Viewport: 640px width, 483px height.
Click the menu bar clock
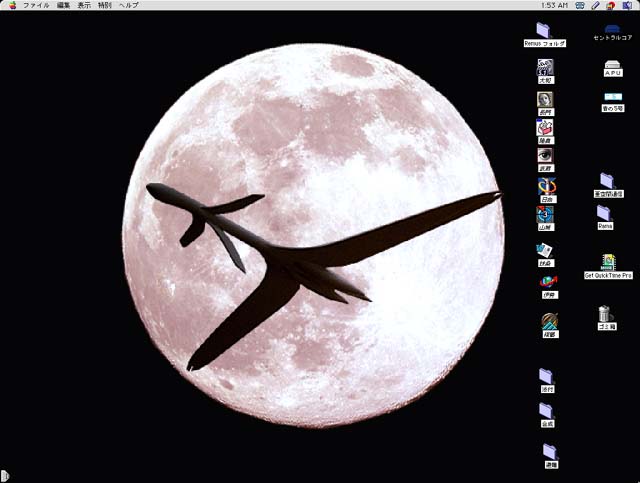pos(554,5)
